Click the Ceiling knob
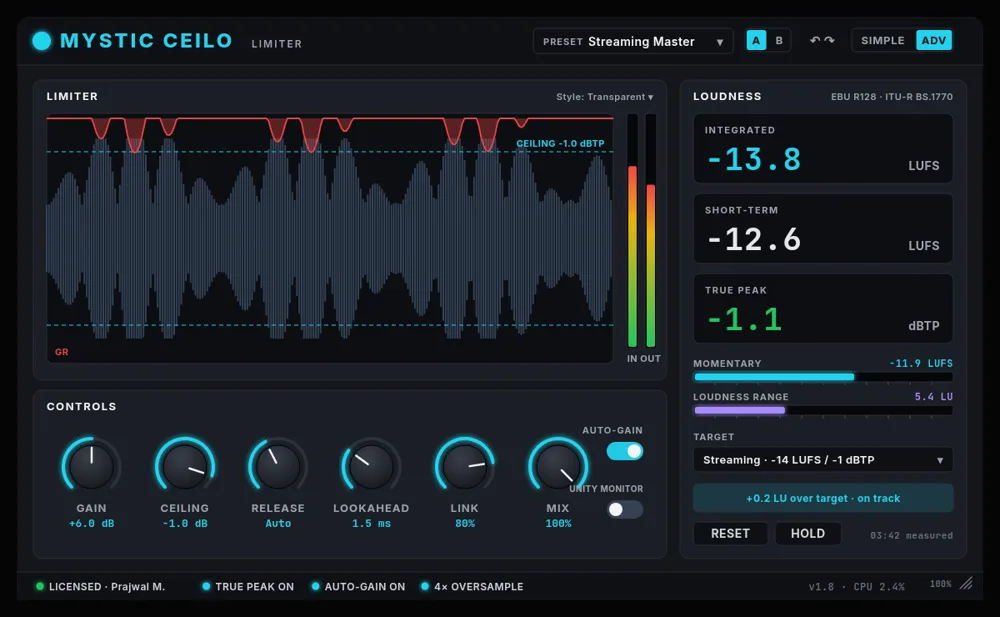 (184, 466)
